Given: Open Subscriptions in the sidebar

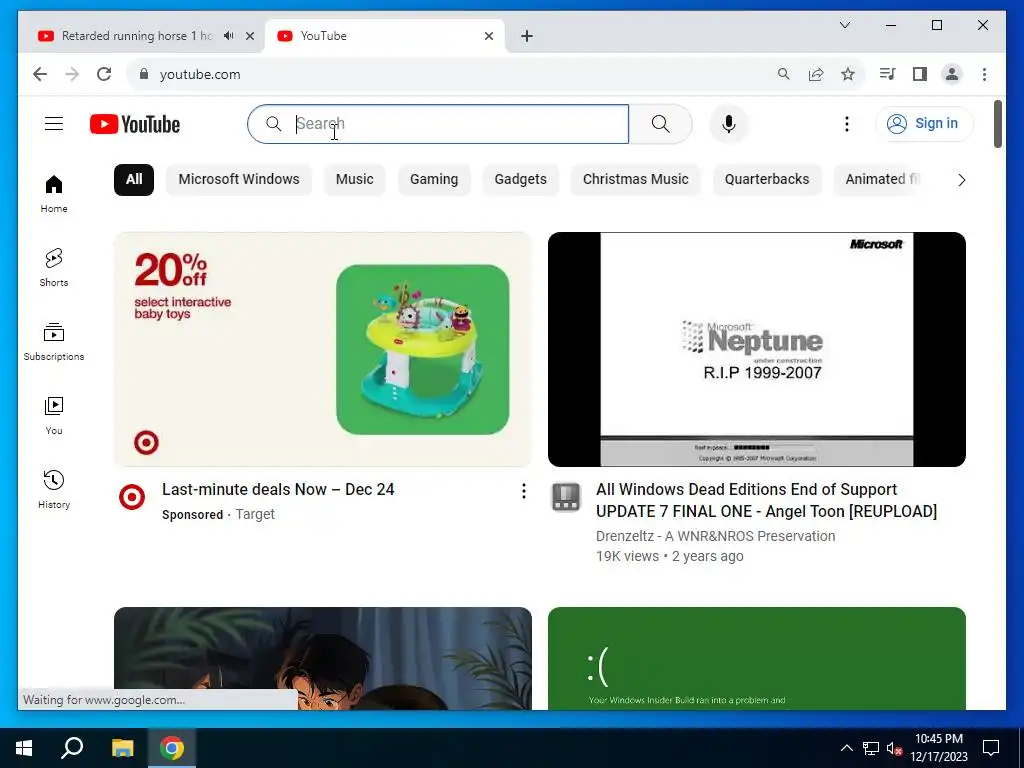Looking at the screenshot, I should coord(54,342).
